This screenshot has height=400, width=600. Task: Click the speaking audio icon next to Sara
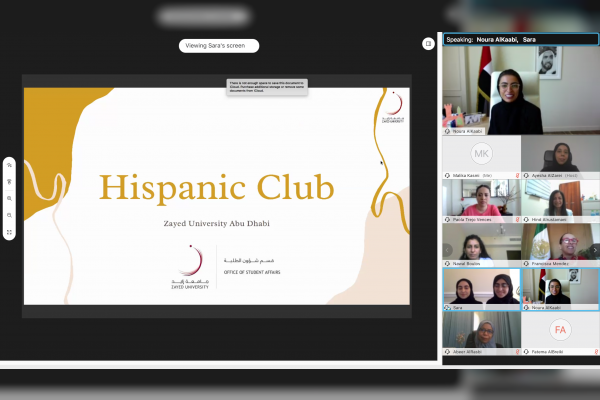click(x=447, y=308)
